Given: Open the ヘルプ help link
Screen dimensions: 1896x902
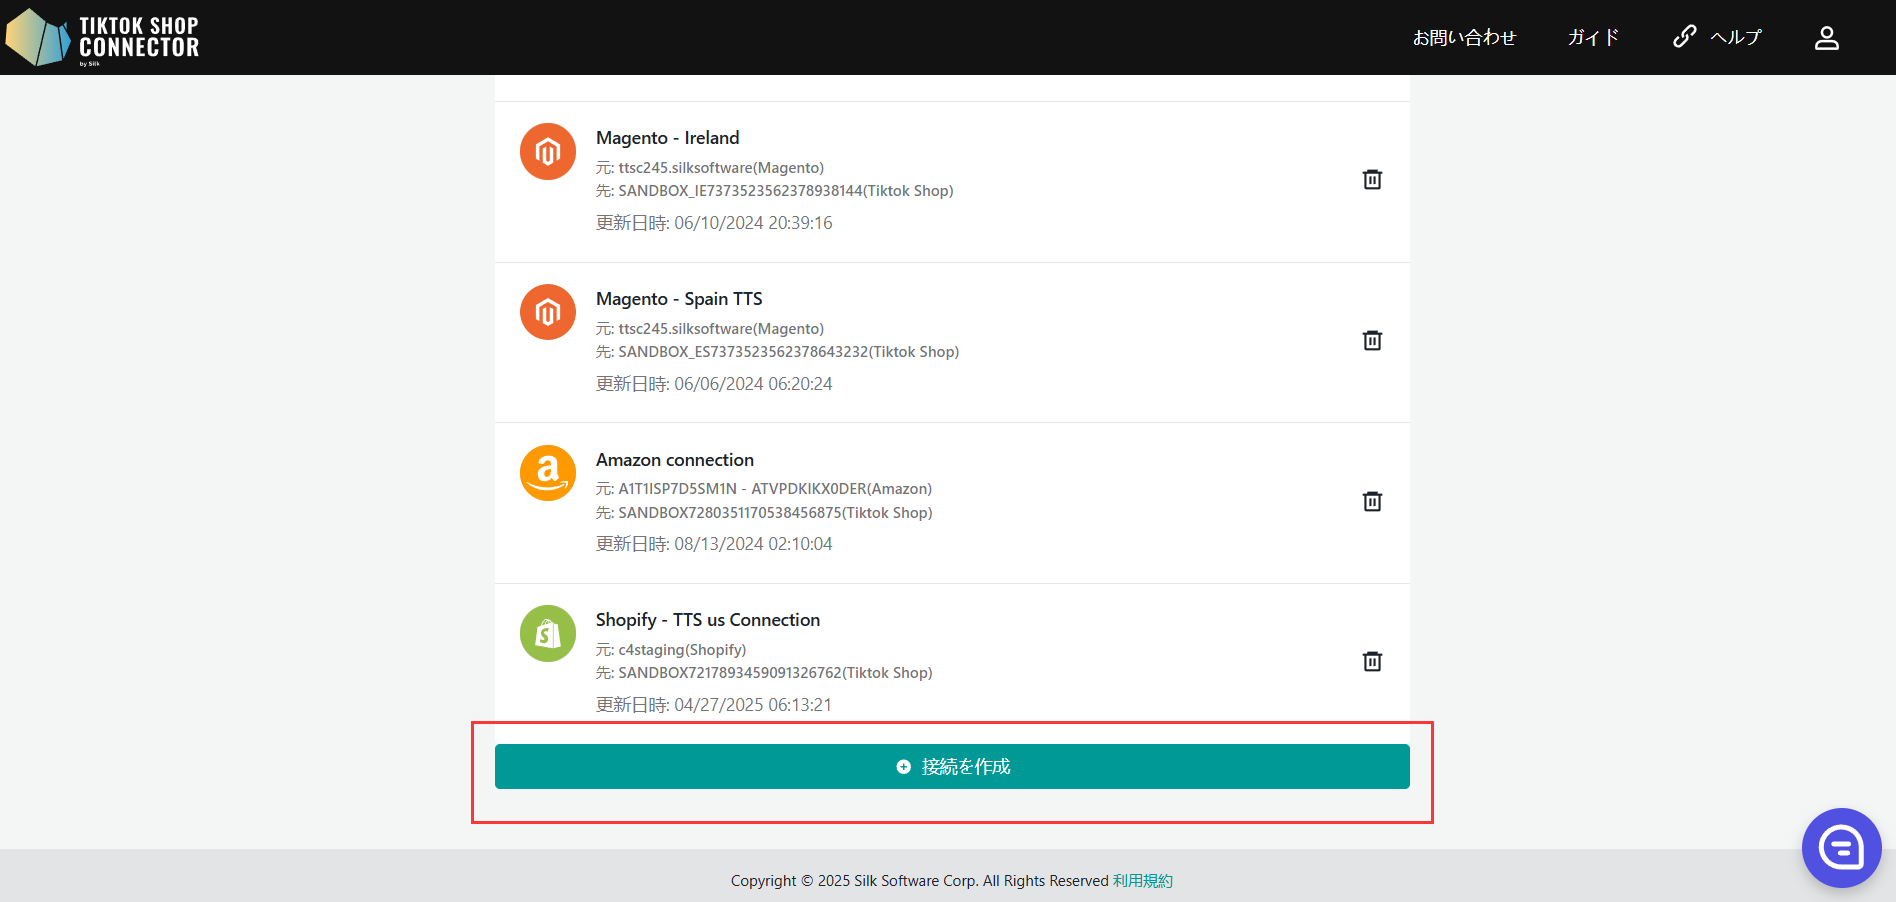Looking at the screenshot, I should click(x=1736, y=37).
